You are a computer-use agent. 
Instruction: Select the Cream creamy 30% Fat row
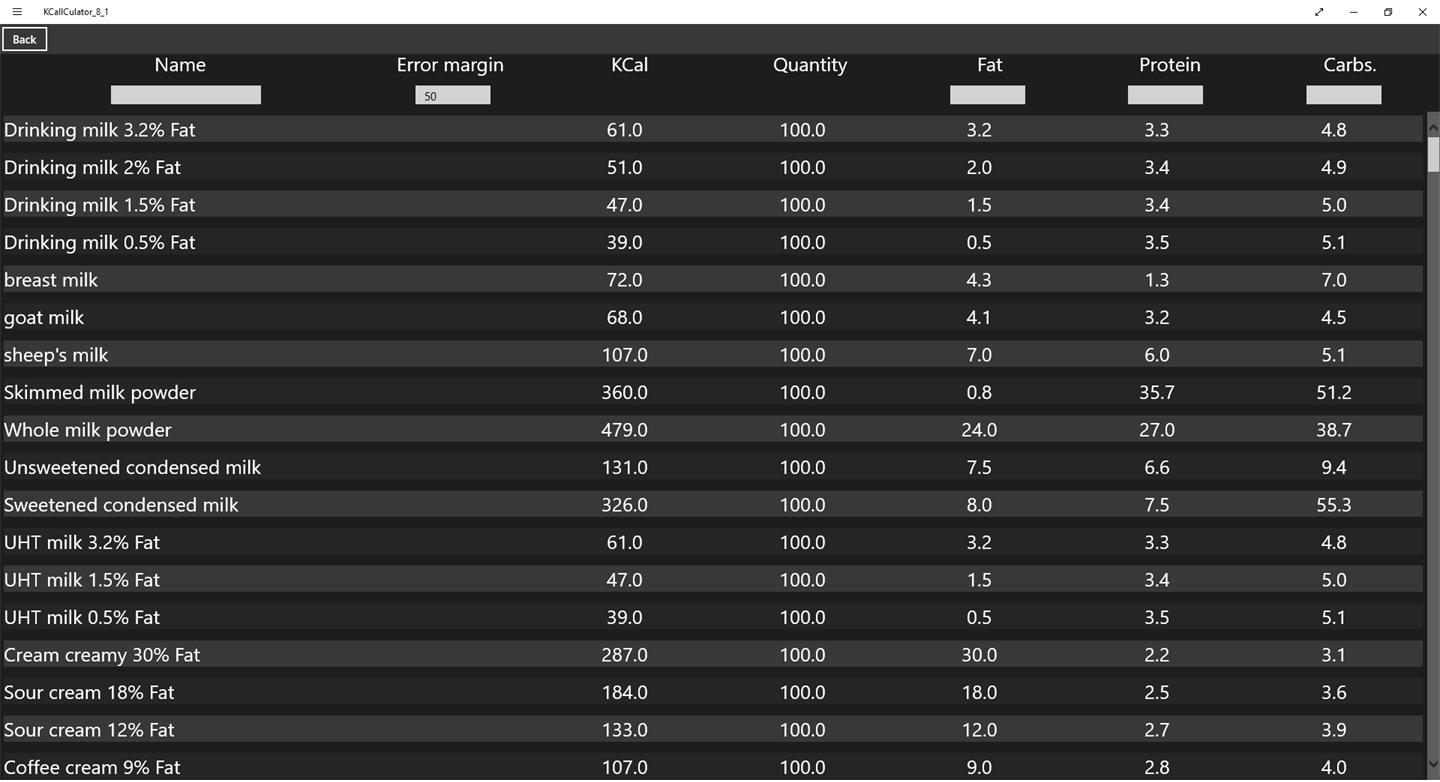click(712, 655)
